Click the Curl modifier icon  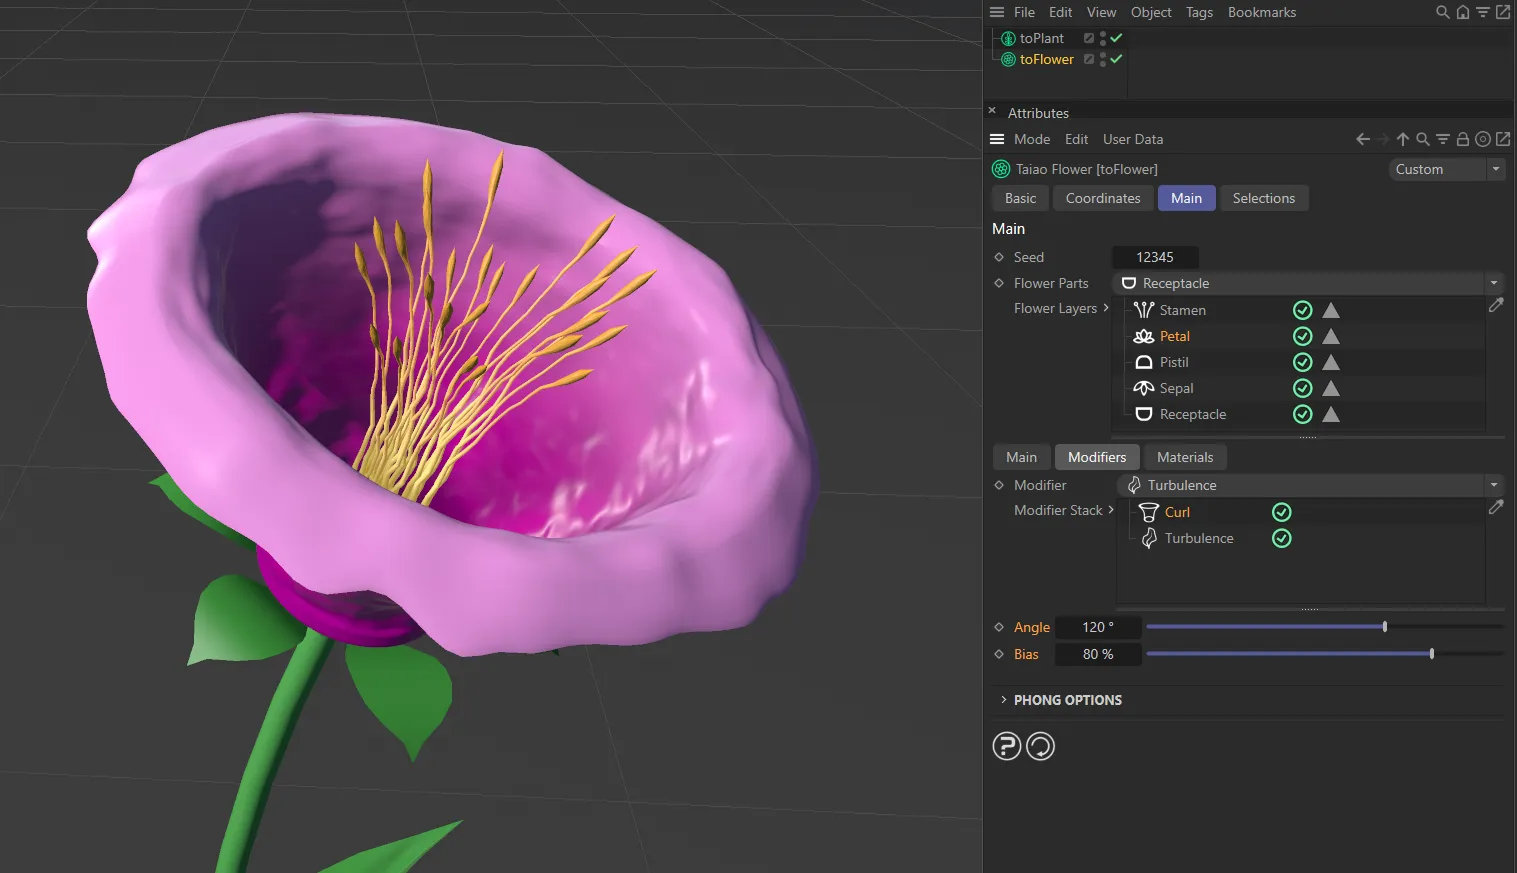[1147, 511]
